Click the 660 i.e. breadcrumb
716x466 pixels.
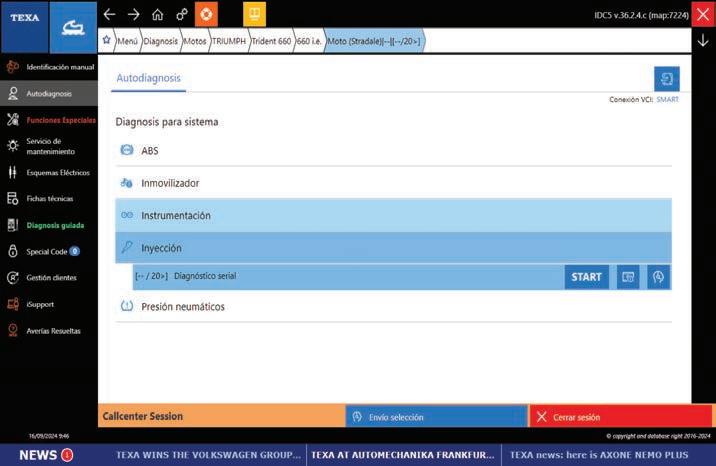[309, 41]
